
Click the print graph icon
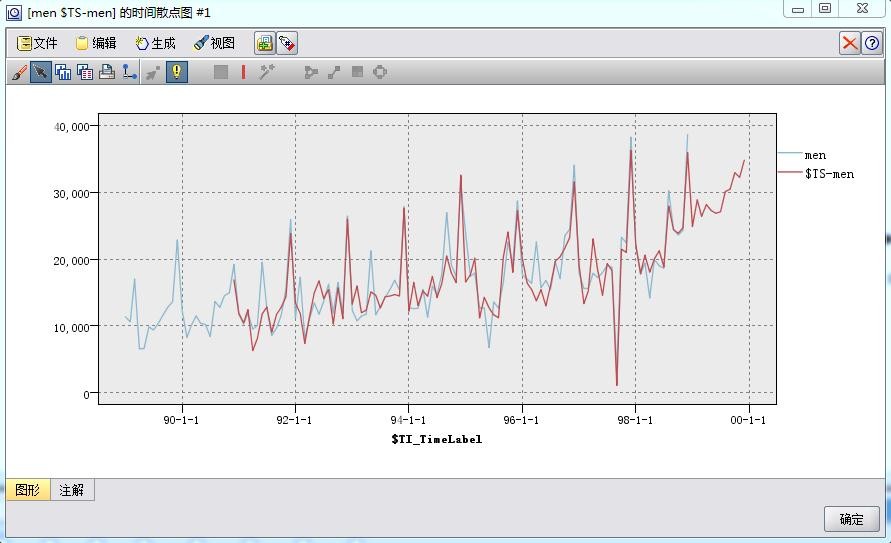(107, 72)
